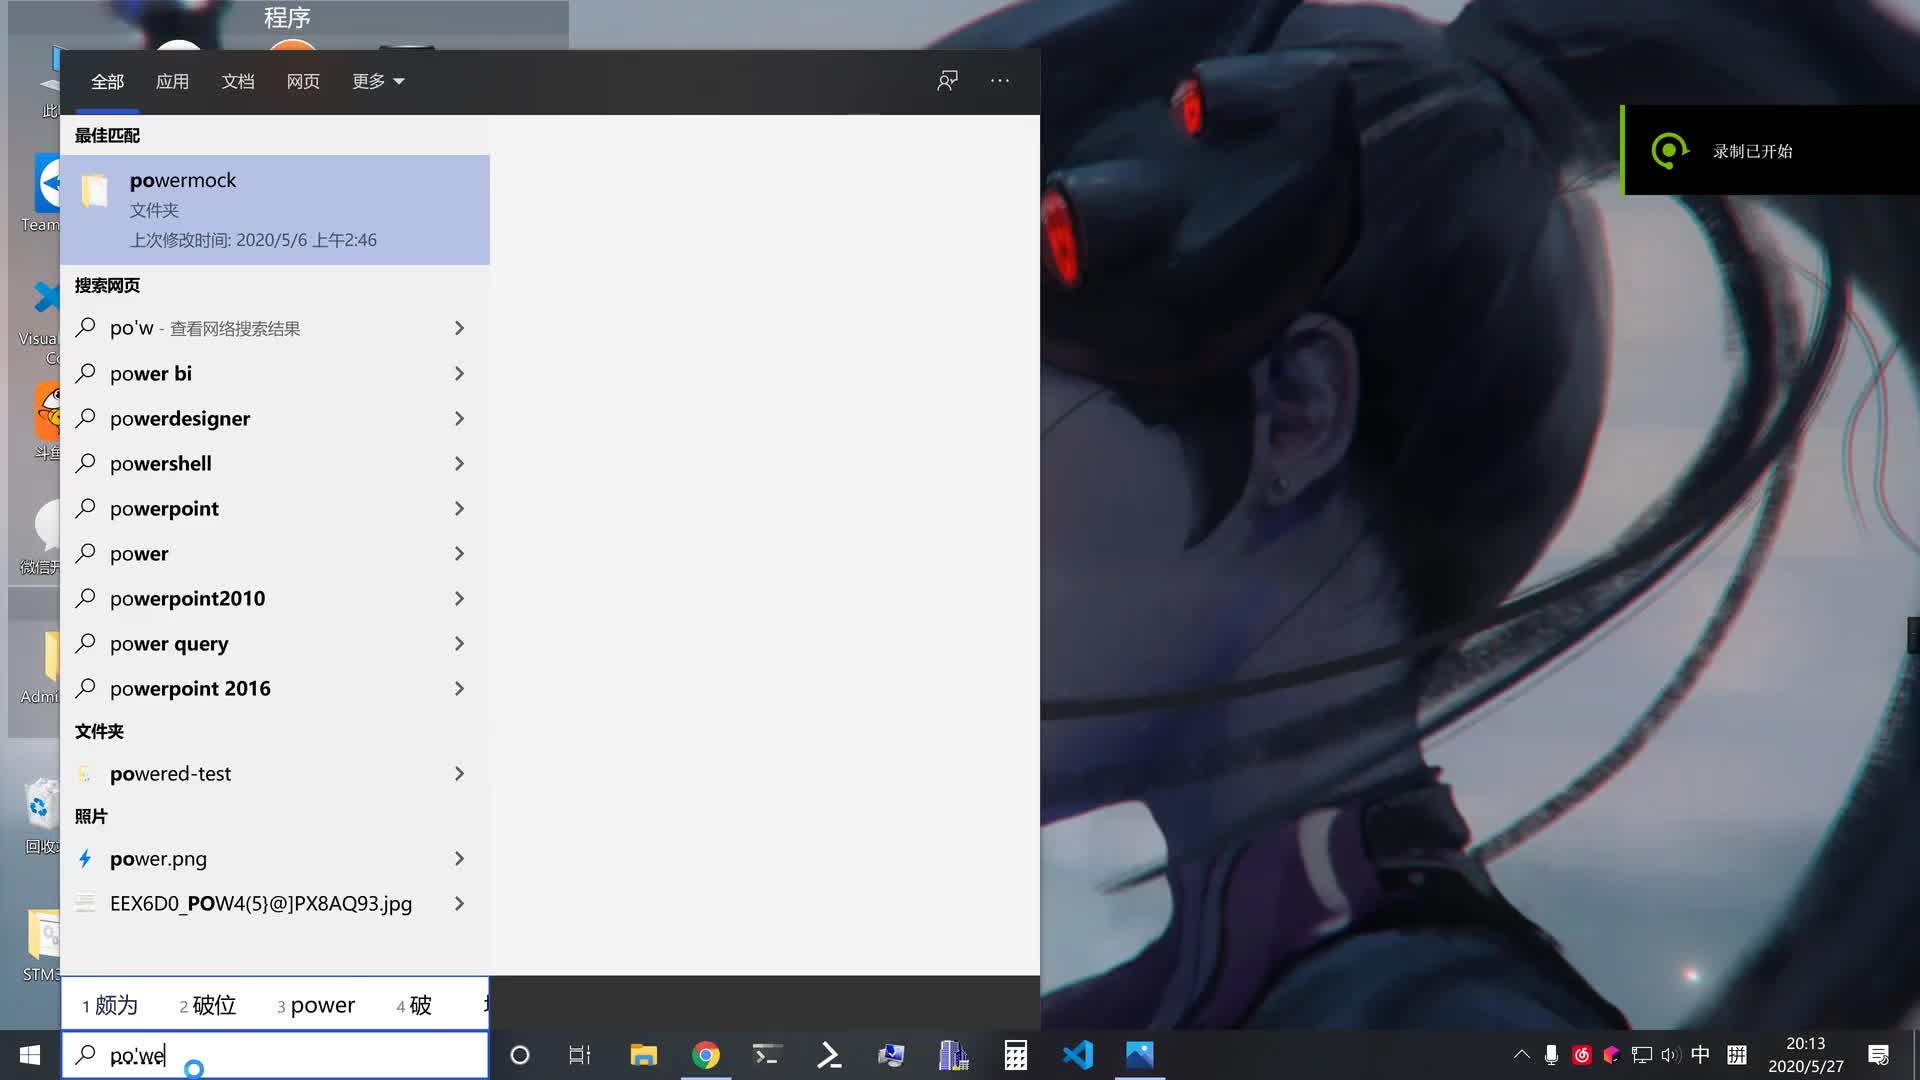The image size is (1920, 1080).
Task: Open the EEX6D0_POW4 jpg photo result
Action: pyautogui.click(x=275, y=903)
